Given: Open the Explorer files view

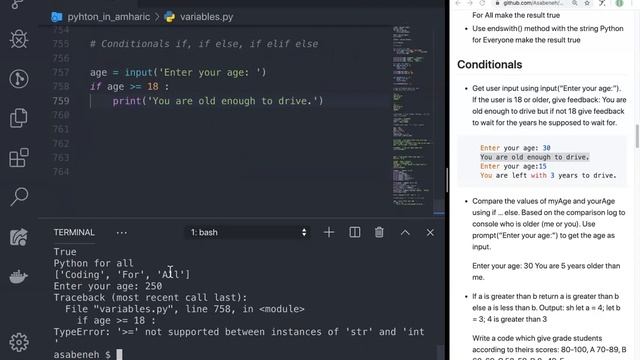Looking at the screenshot, I should click(19, 118).
